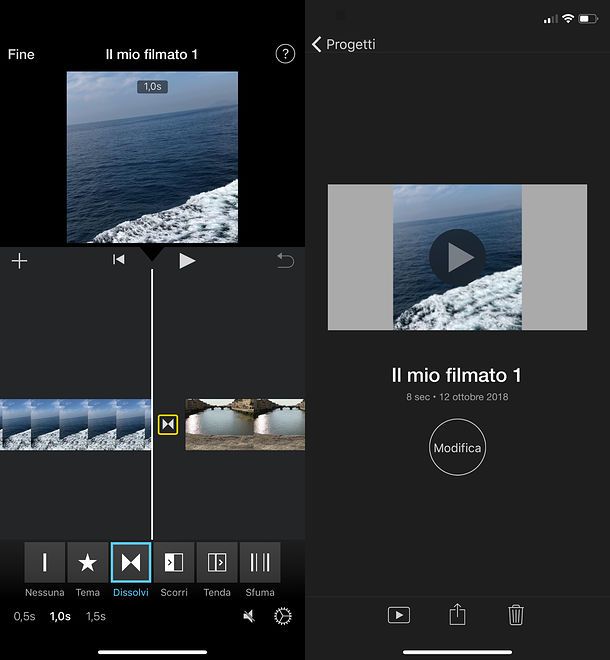
Task: Choose the Dissolvi transition icon
Action: click(131, 562)
